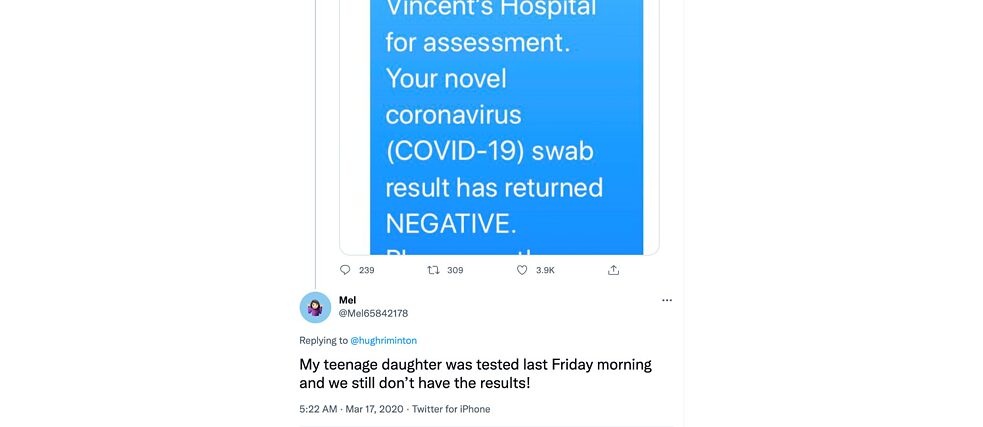Click the 239 replies count

click(366, 270)
